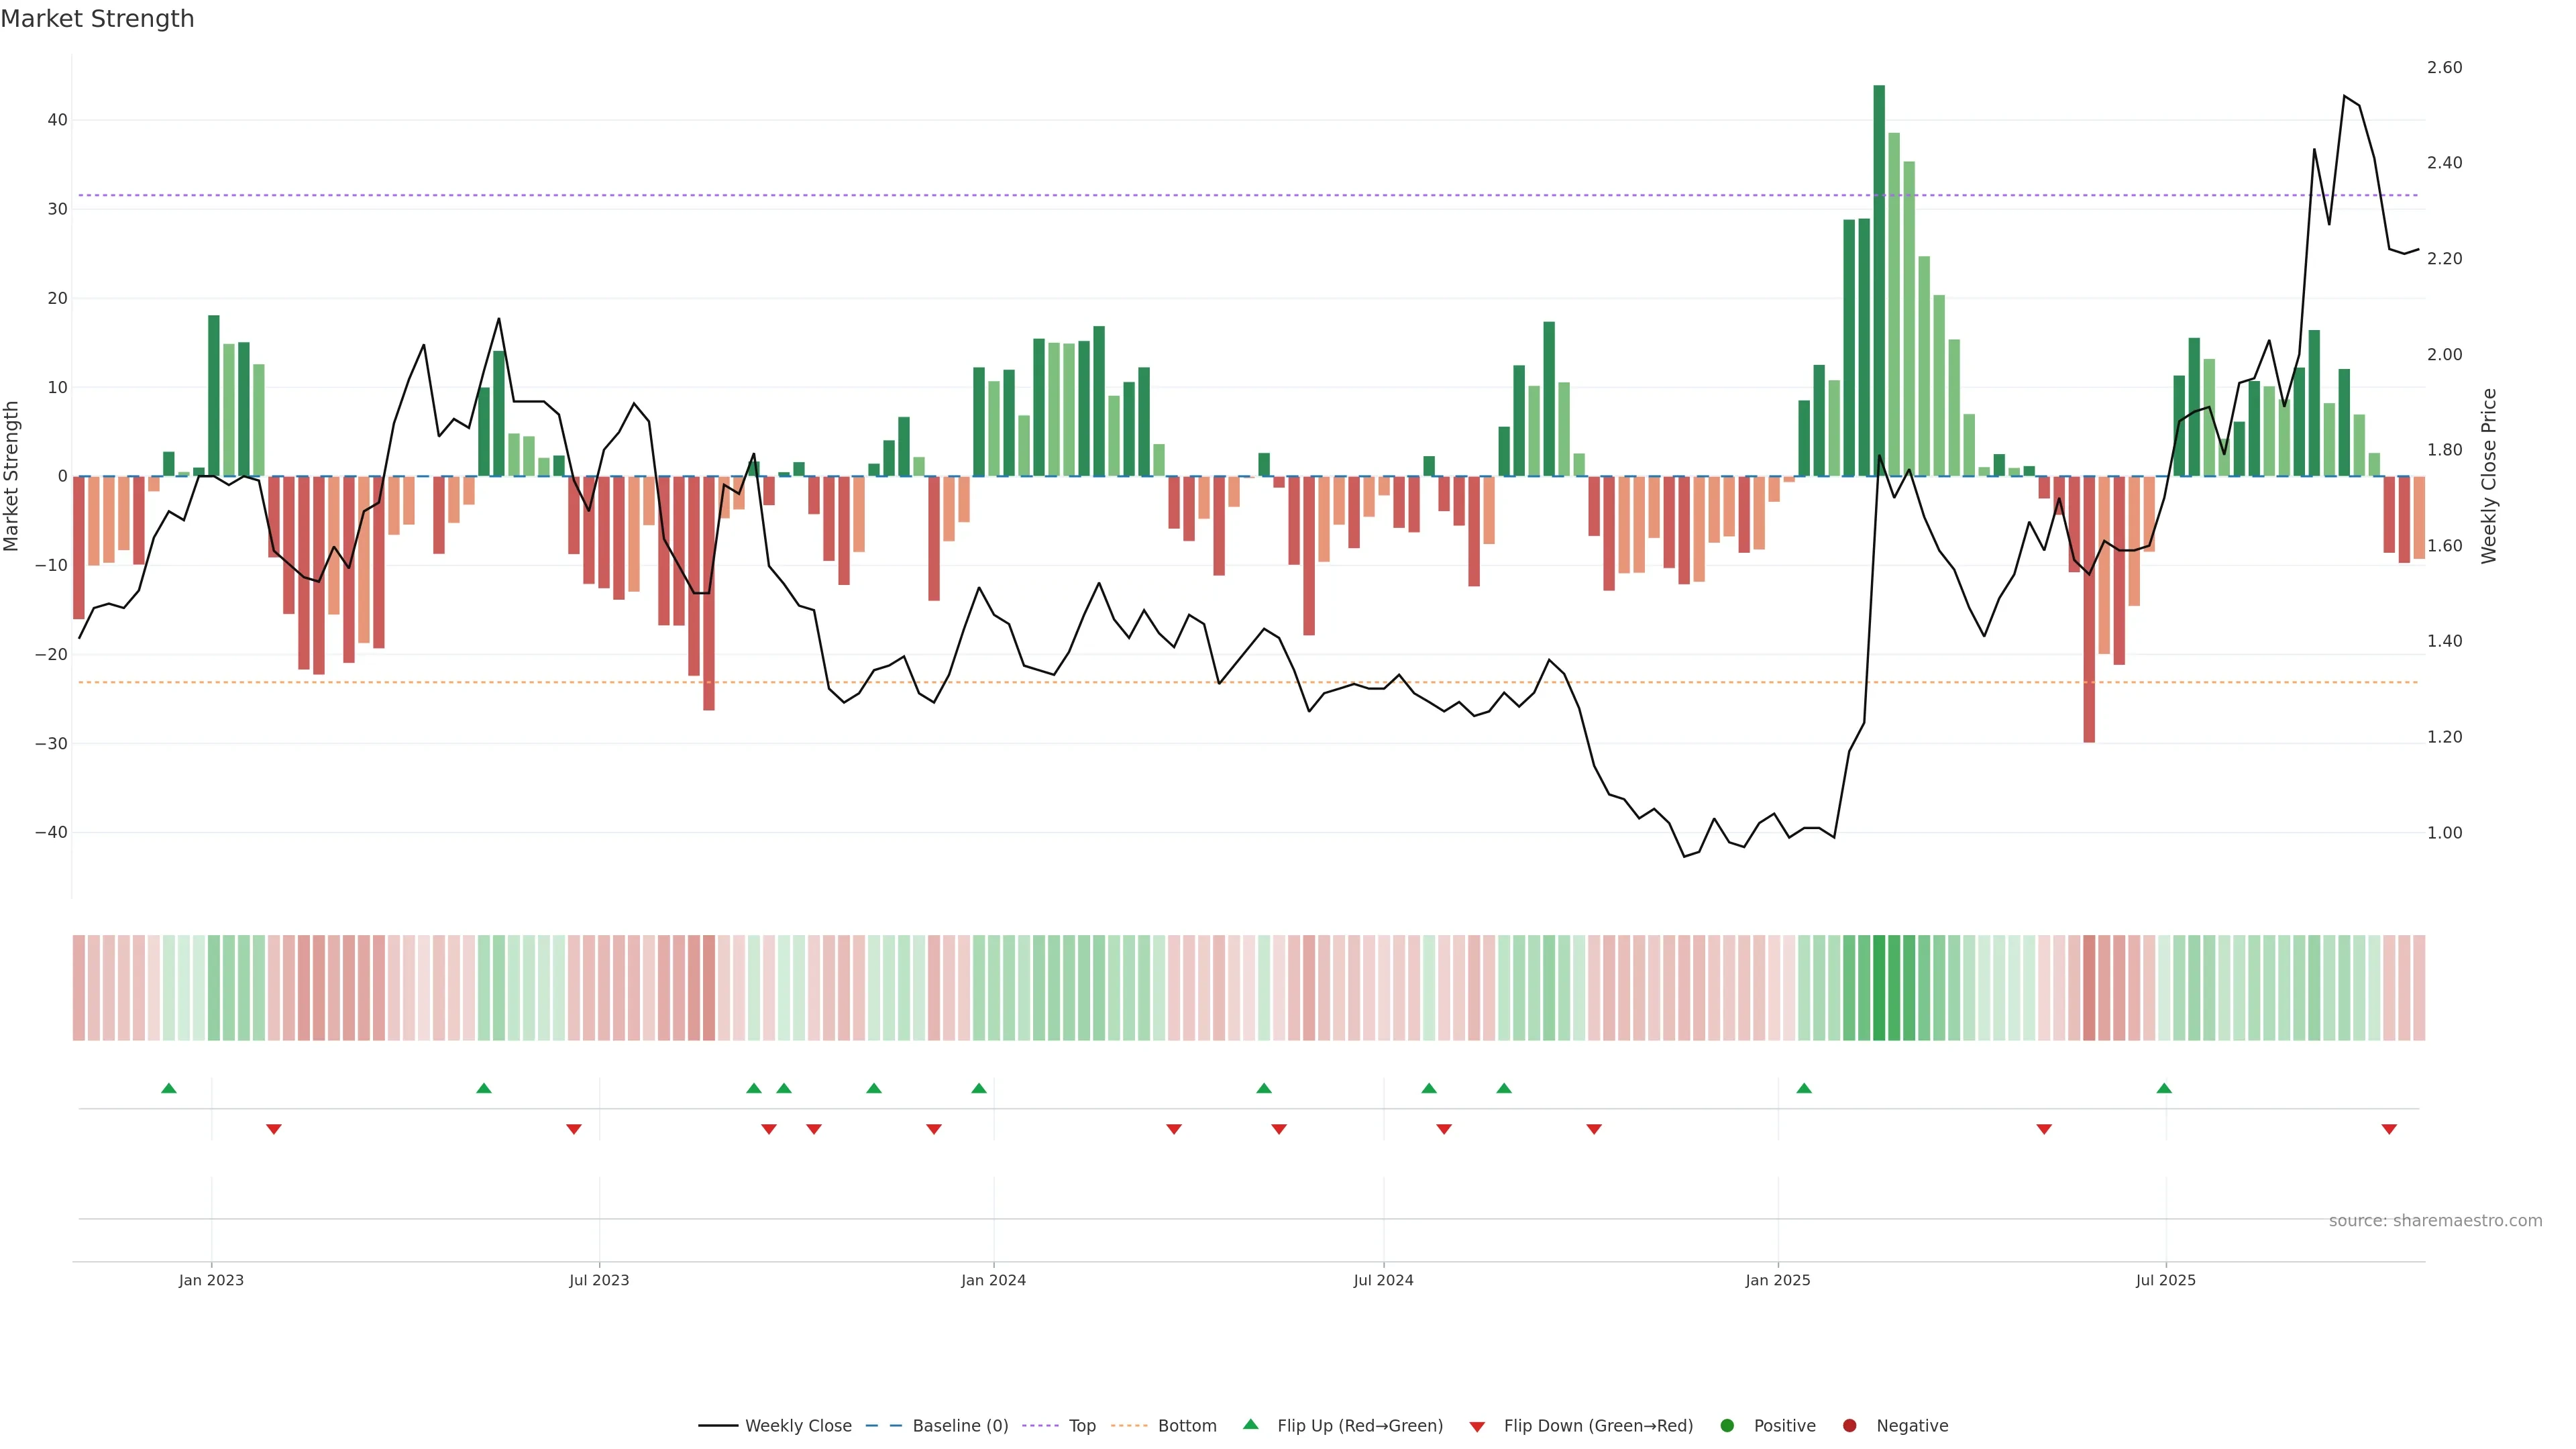Image resolution: width=2576 pixels, height=1449 pixels.
Task: Click the Flip Down red triangle legend icon
Action: click(x=1477, y=1427)
